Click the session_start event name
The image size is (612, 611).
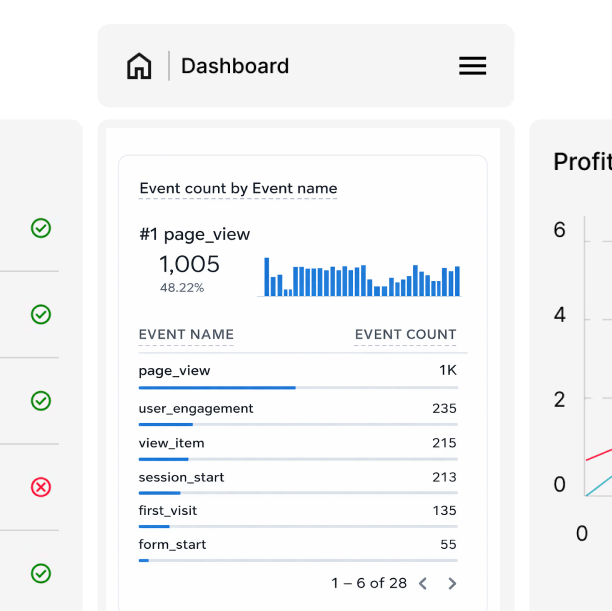[181, 477]
